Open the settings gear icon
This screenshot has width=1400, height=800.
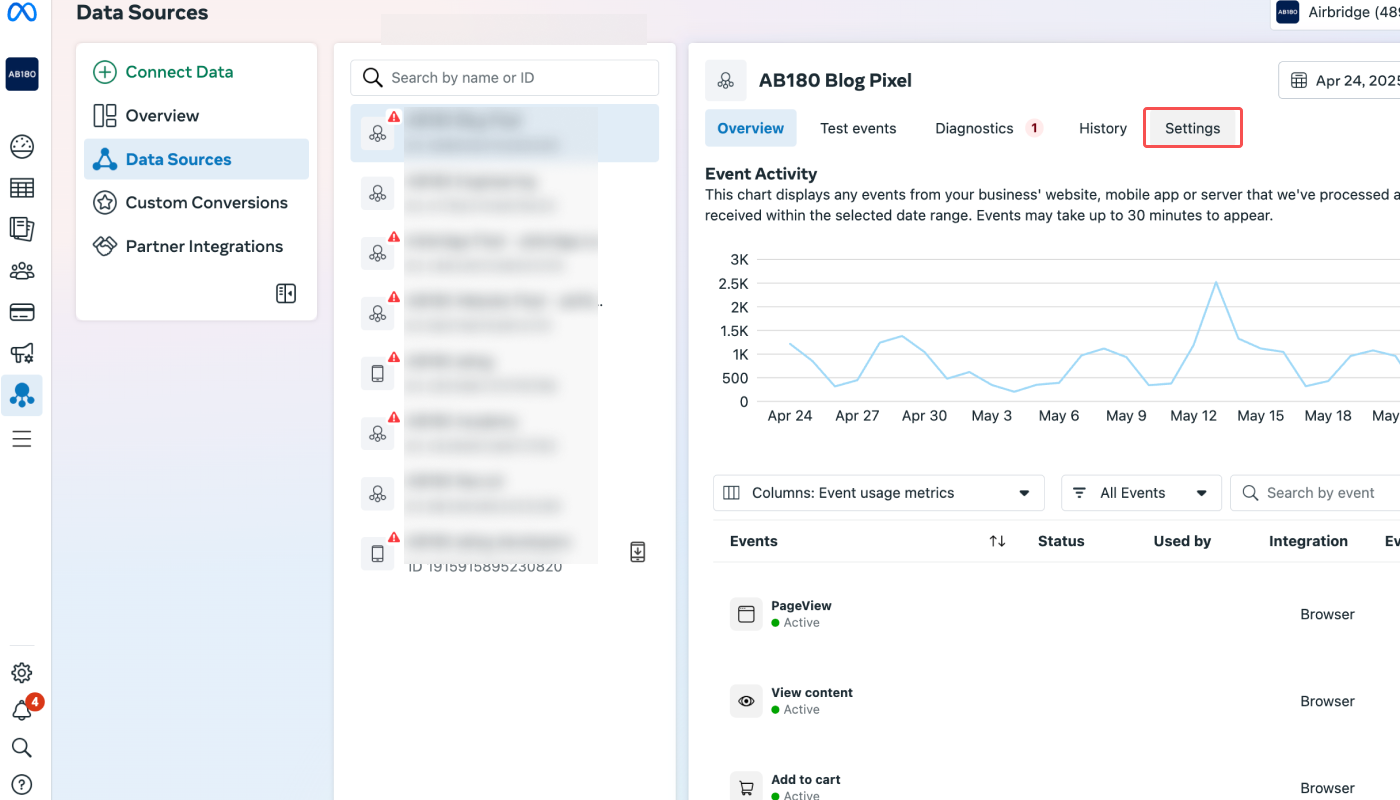point(22,673)
